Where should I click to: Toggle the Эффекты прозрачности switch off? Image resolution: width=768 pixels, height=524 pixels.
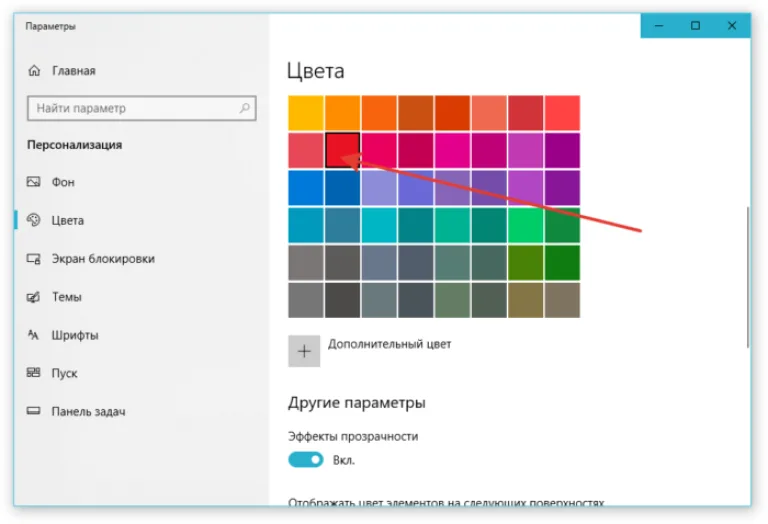coord(306,460)
